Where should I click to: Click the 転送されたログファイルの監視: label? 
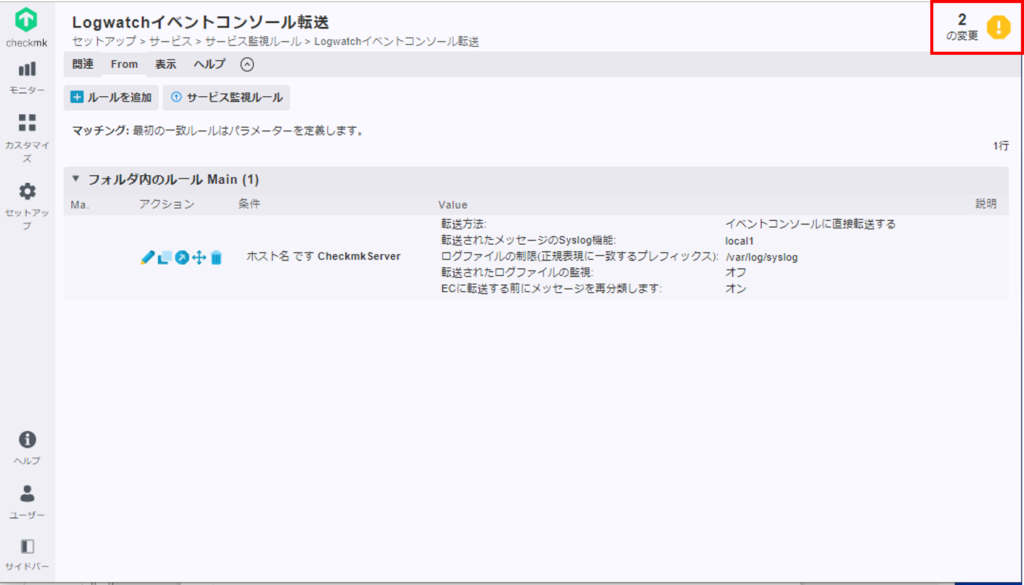tap(517, 273)
